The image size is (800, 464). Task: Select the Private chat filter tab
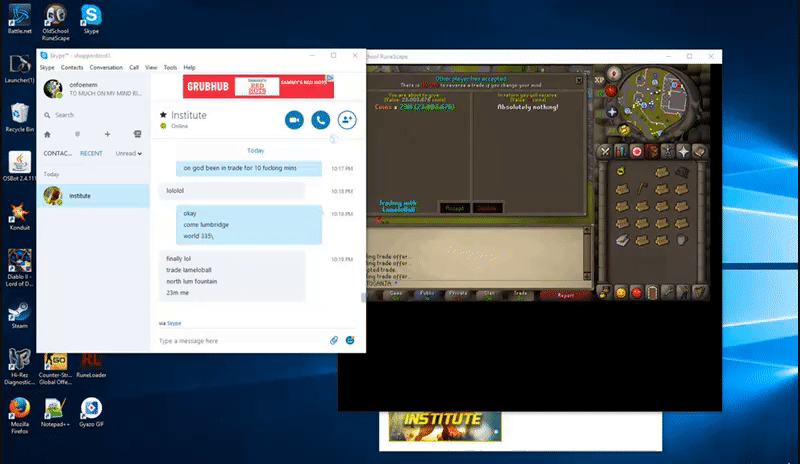(x=458, y=295)
